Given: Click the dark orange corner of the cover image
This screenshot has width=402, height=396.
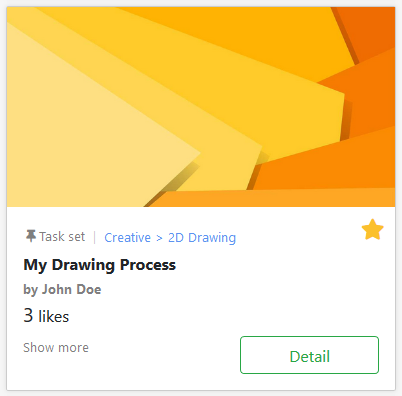Looking at the screenshot, I should (x=372, y=30).
